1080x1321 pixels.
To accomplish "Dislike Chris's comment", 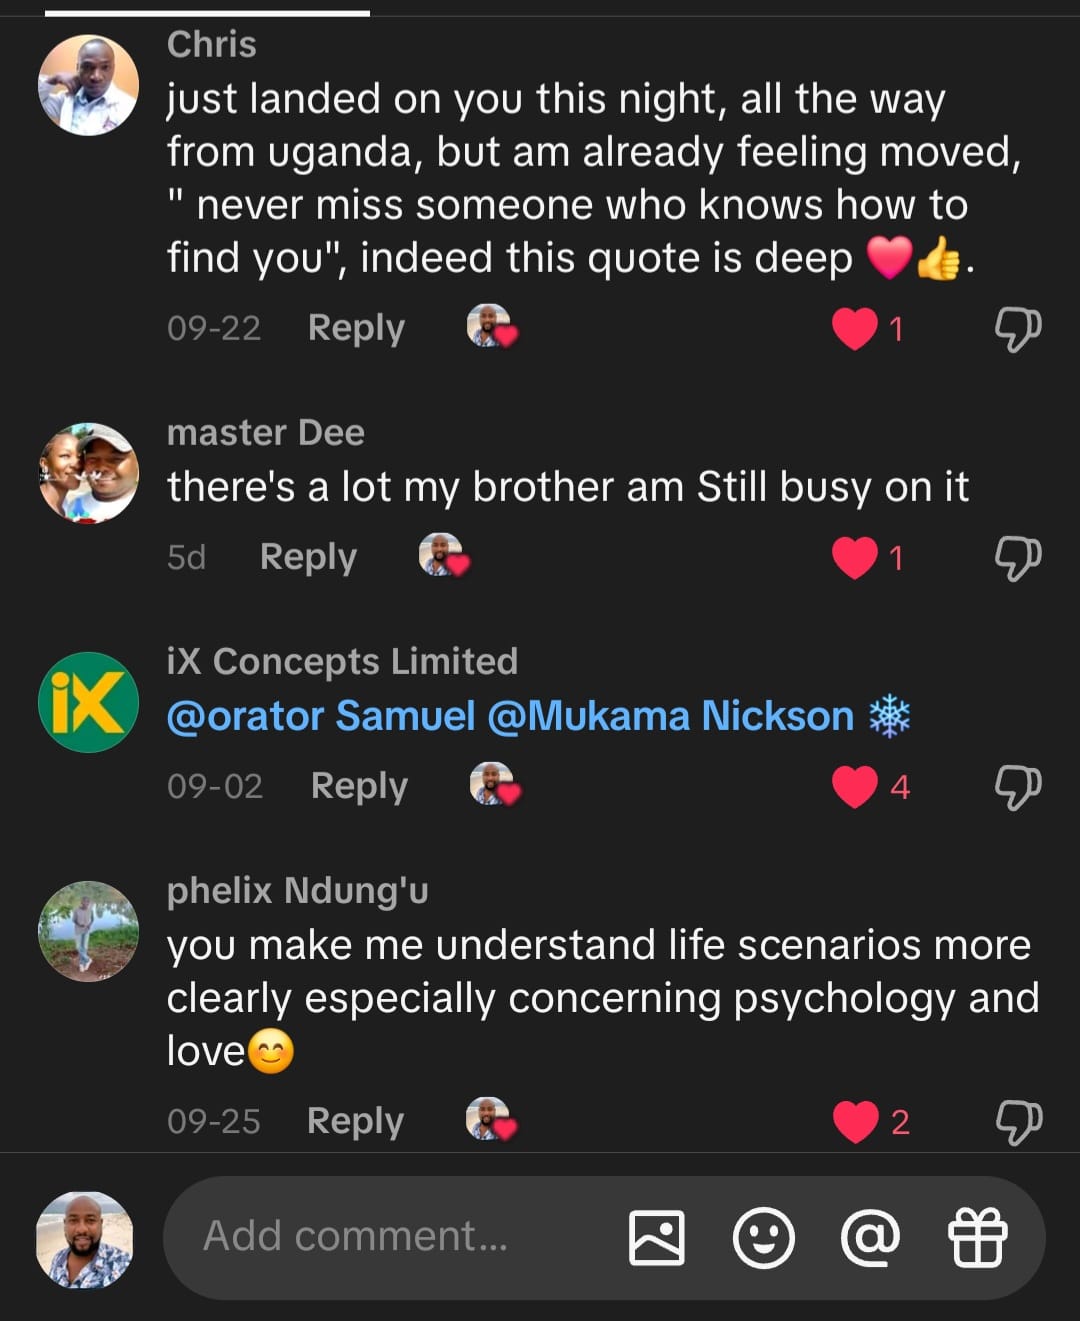I will click(1018, 328).
